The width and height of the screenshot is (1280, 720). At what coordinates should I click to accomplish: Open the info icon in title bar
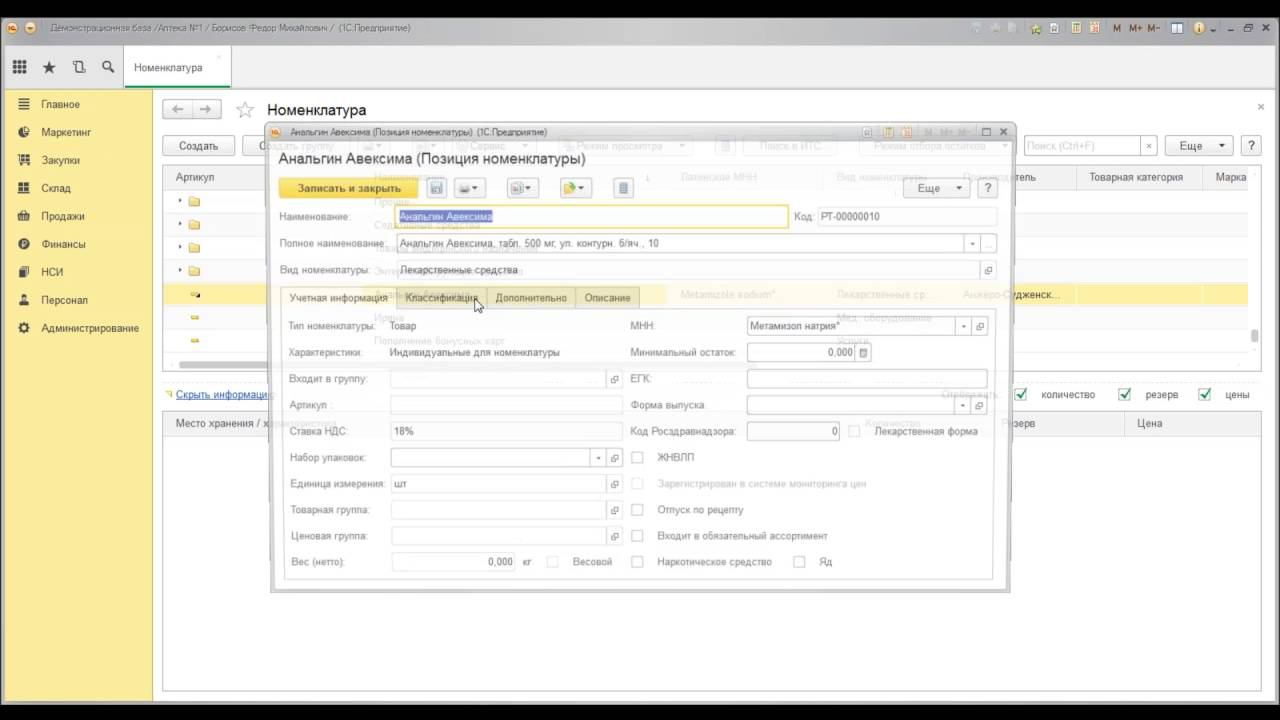coord(1199,28)
